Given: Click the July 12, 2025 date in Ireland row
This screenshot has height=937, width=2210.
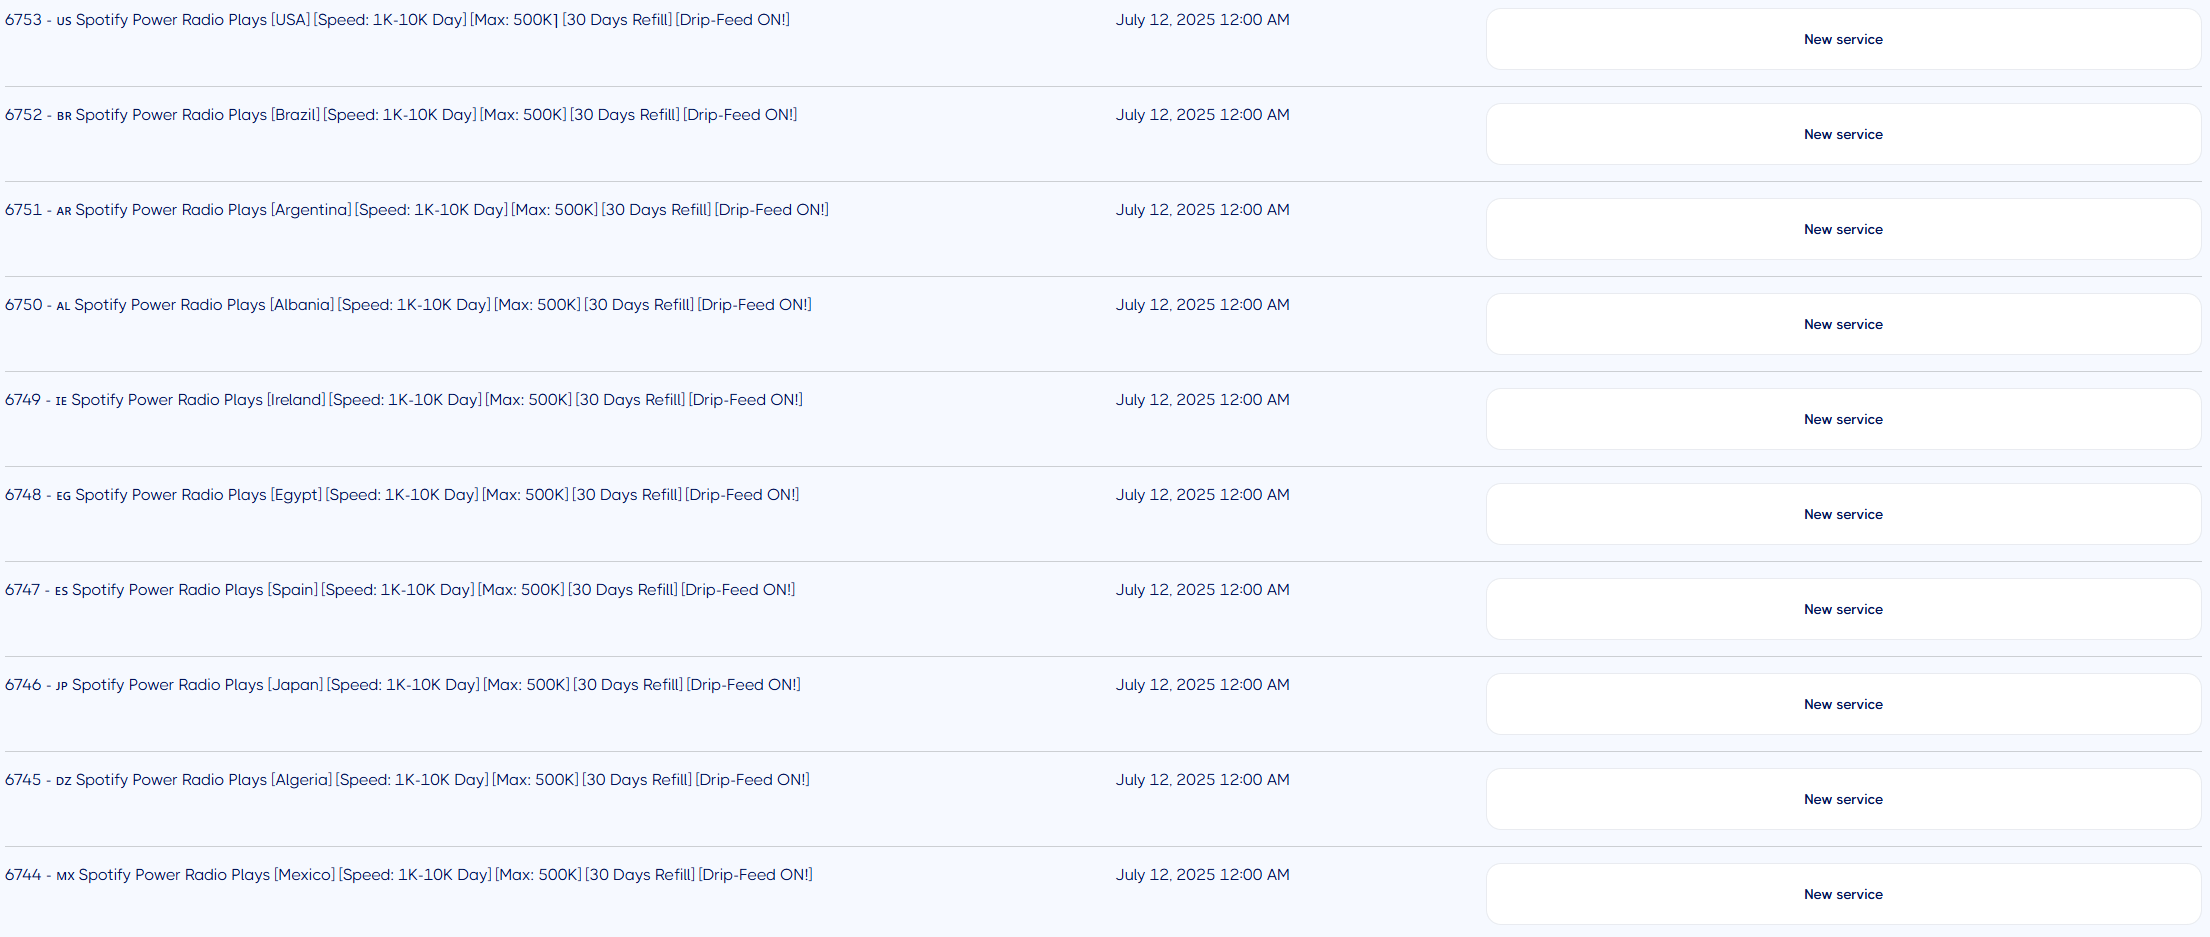Looking at the screenshot, I should click(1203, 400).
